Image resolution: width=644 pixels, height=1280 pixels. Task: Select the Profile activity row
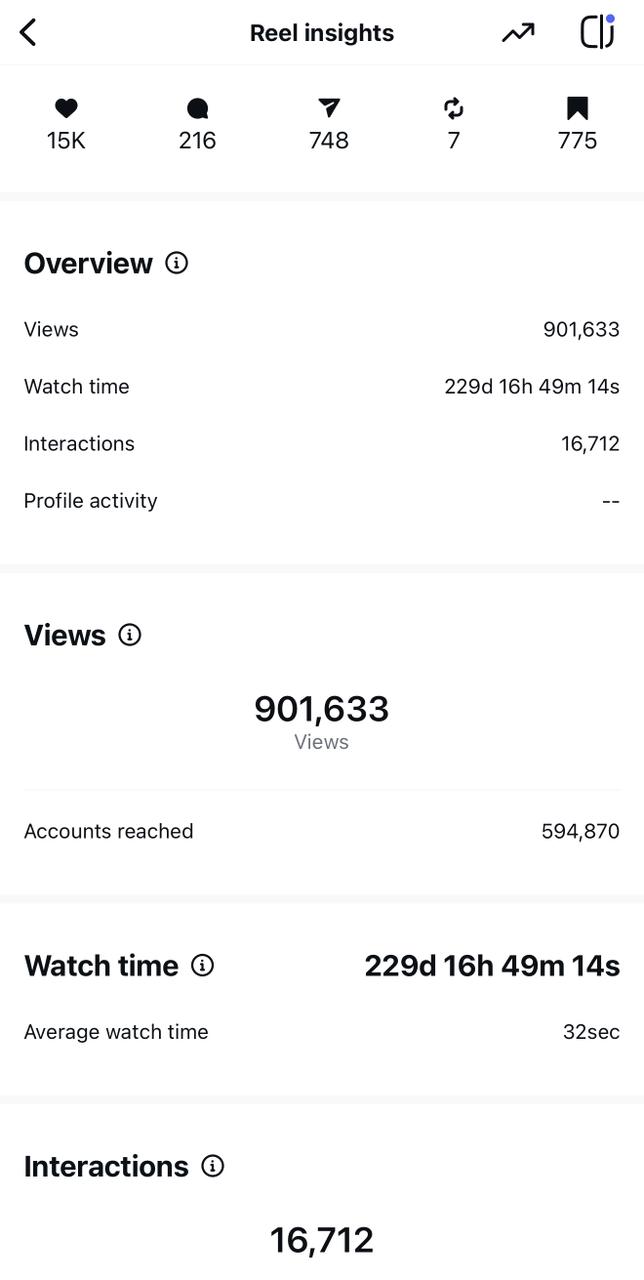click(x=322, y=500)
